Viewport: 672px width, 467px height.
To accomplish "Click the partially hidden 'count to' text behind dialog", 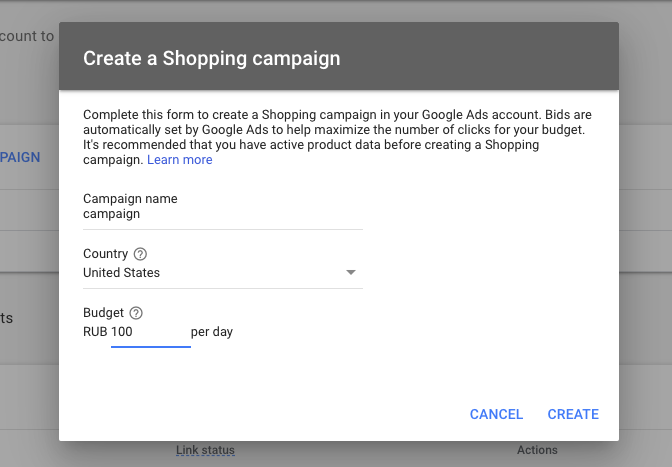I will point(27,36).
